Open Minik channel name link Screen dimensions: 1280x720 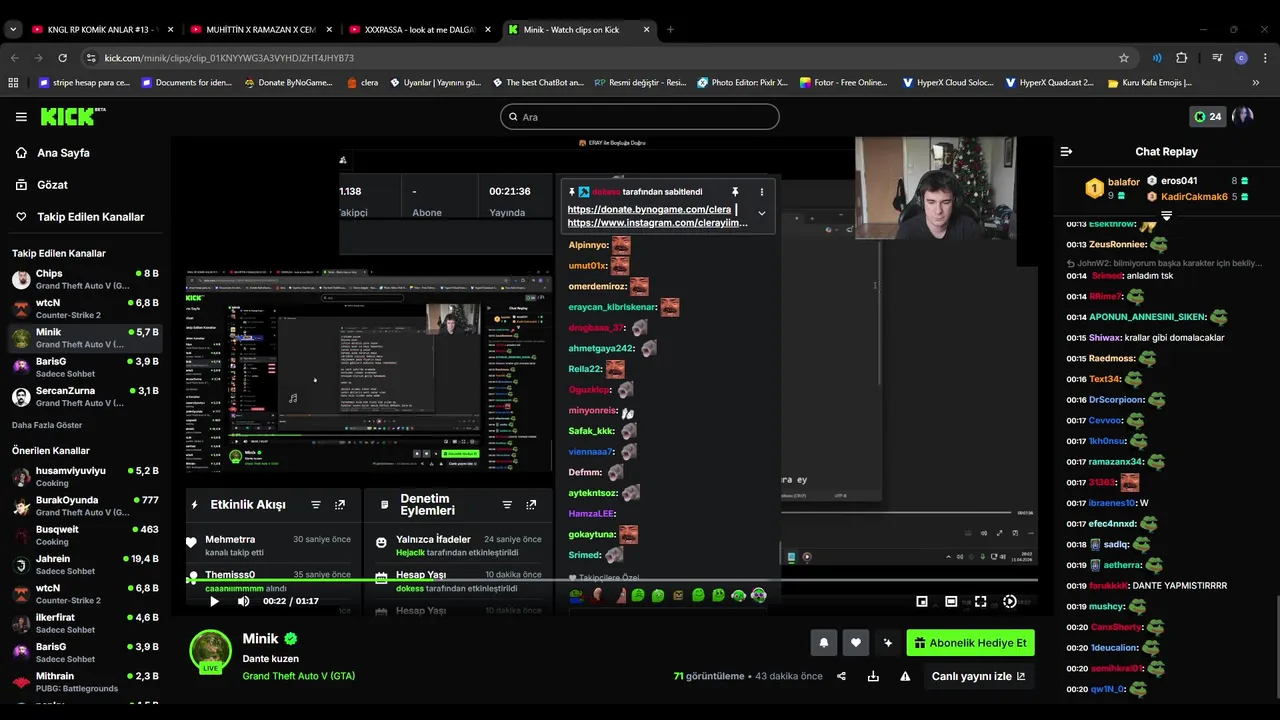(260, 639)
